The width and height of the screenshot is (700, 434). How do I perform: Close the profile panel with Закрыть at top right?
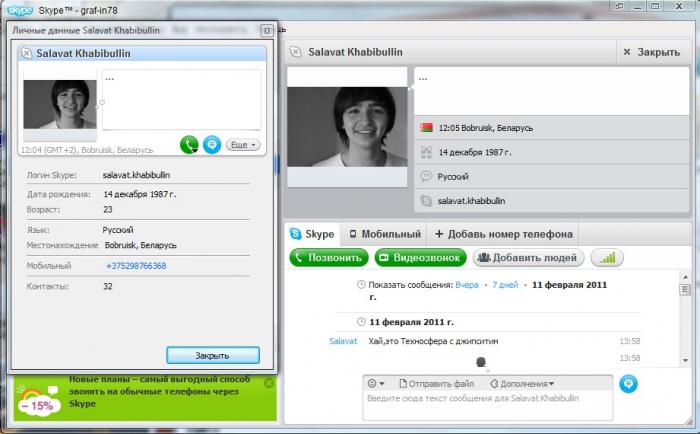(651, 52)
